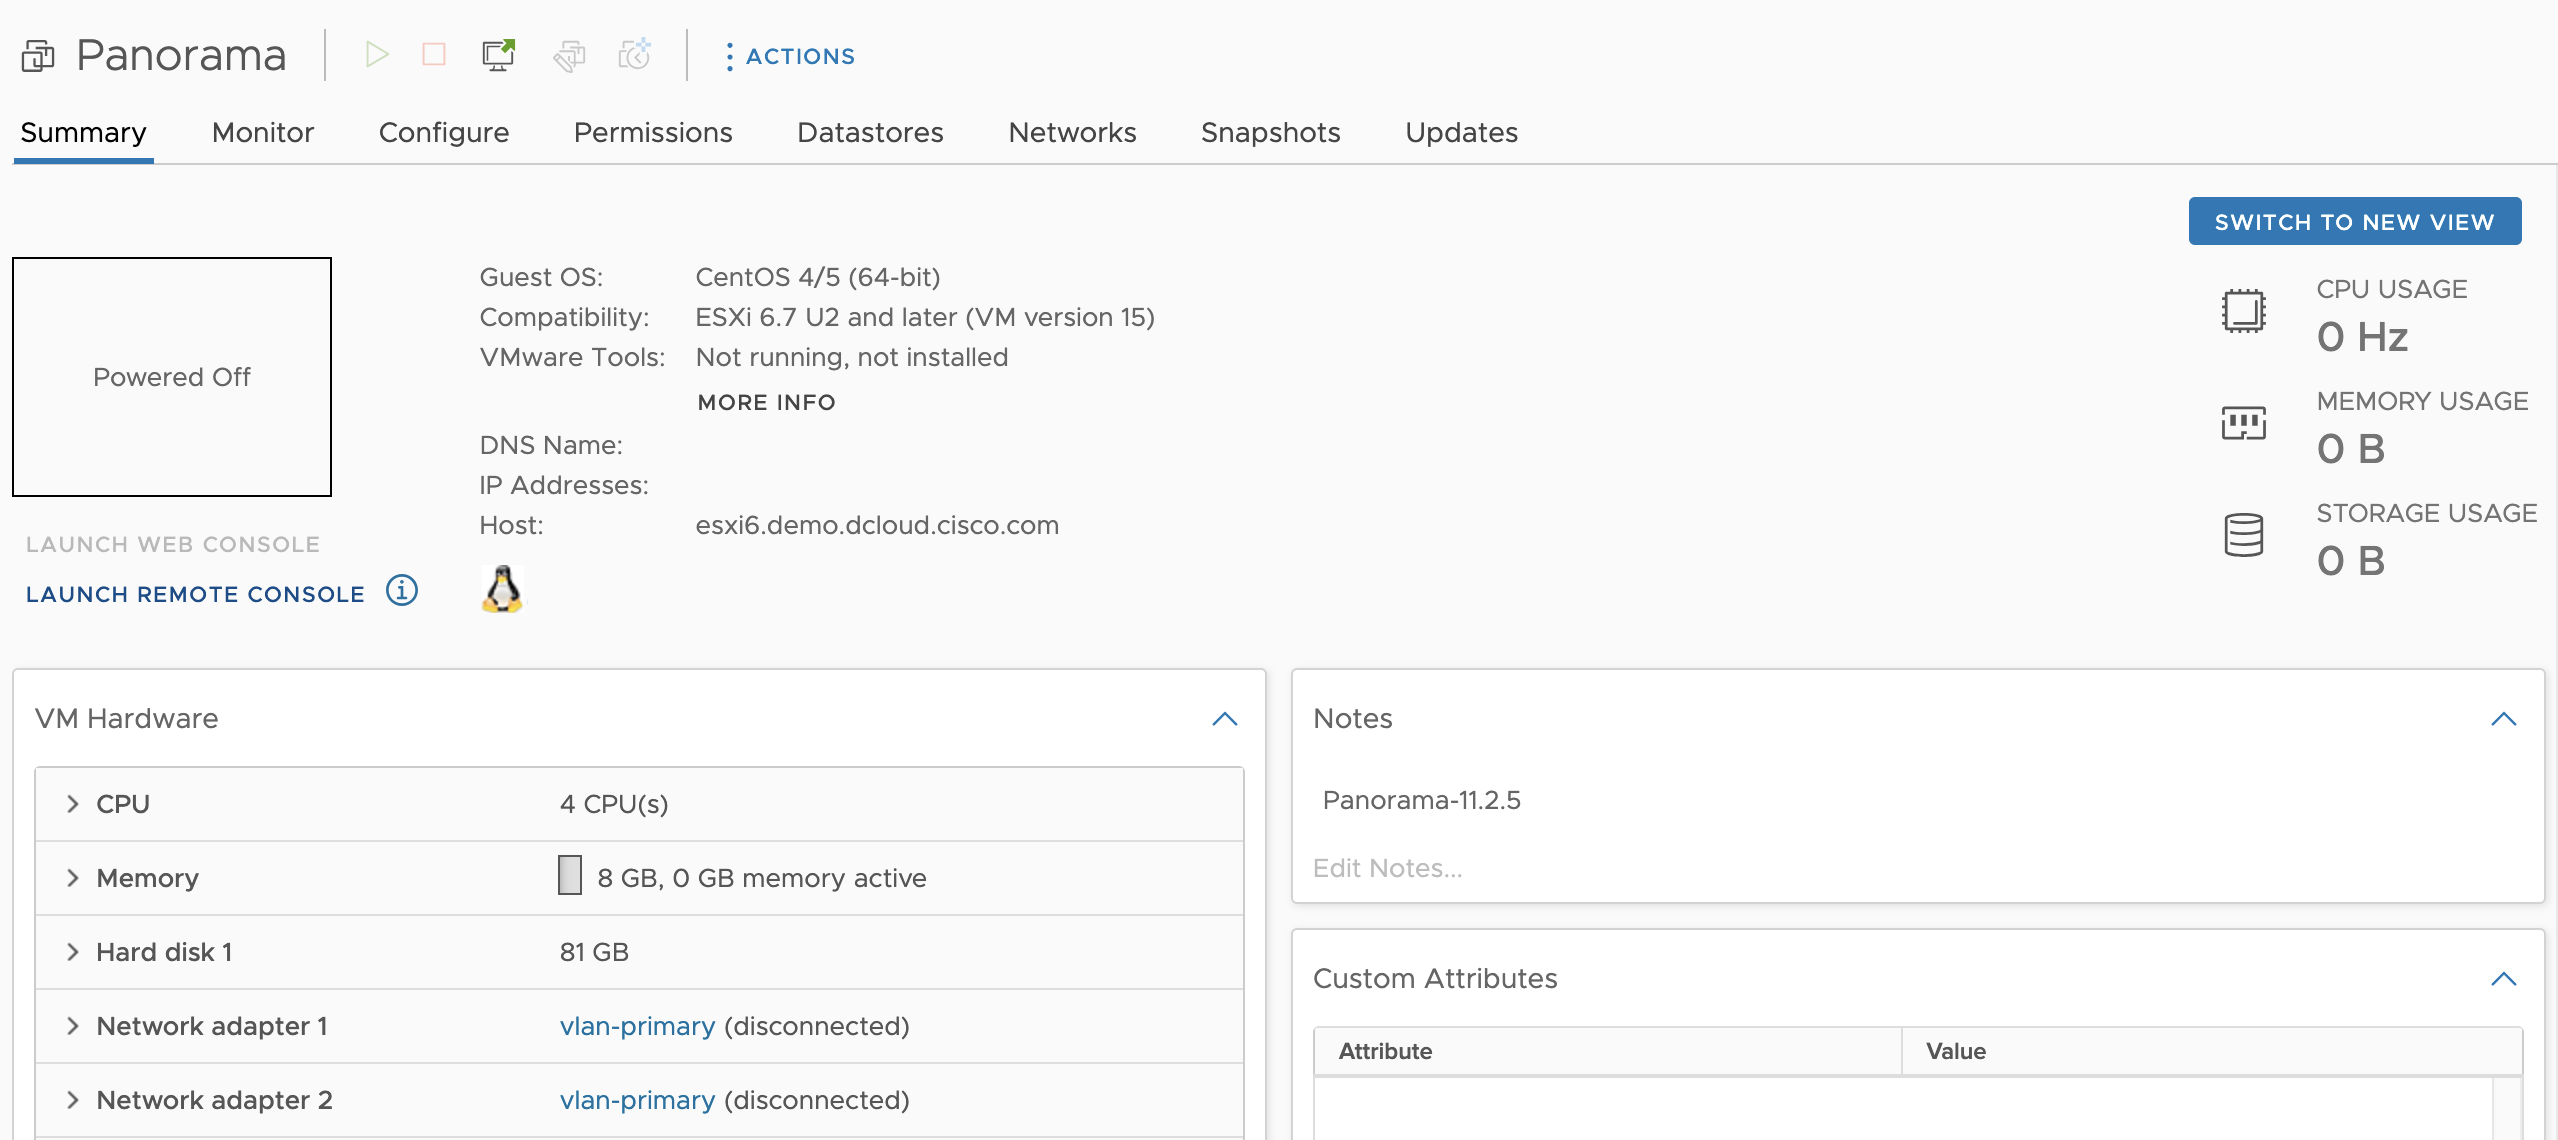Image resolution: width=2558 pixels, height=1140 pixels.
Task: Expand the Memory hardware row
Action: click(x=73, y=878)
